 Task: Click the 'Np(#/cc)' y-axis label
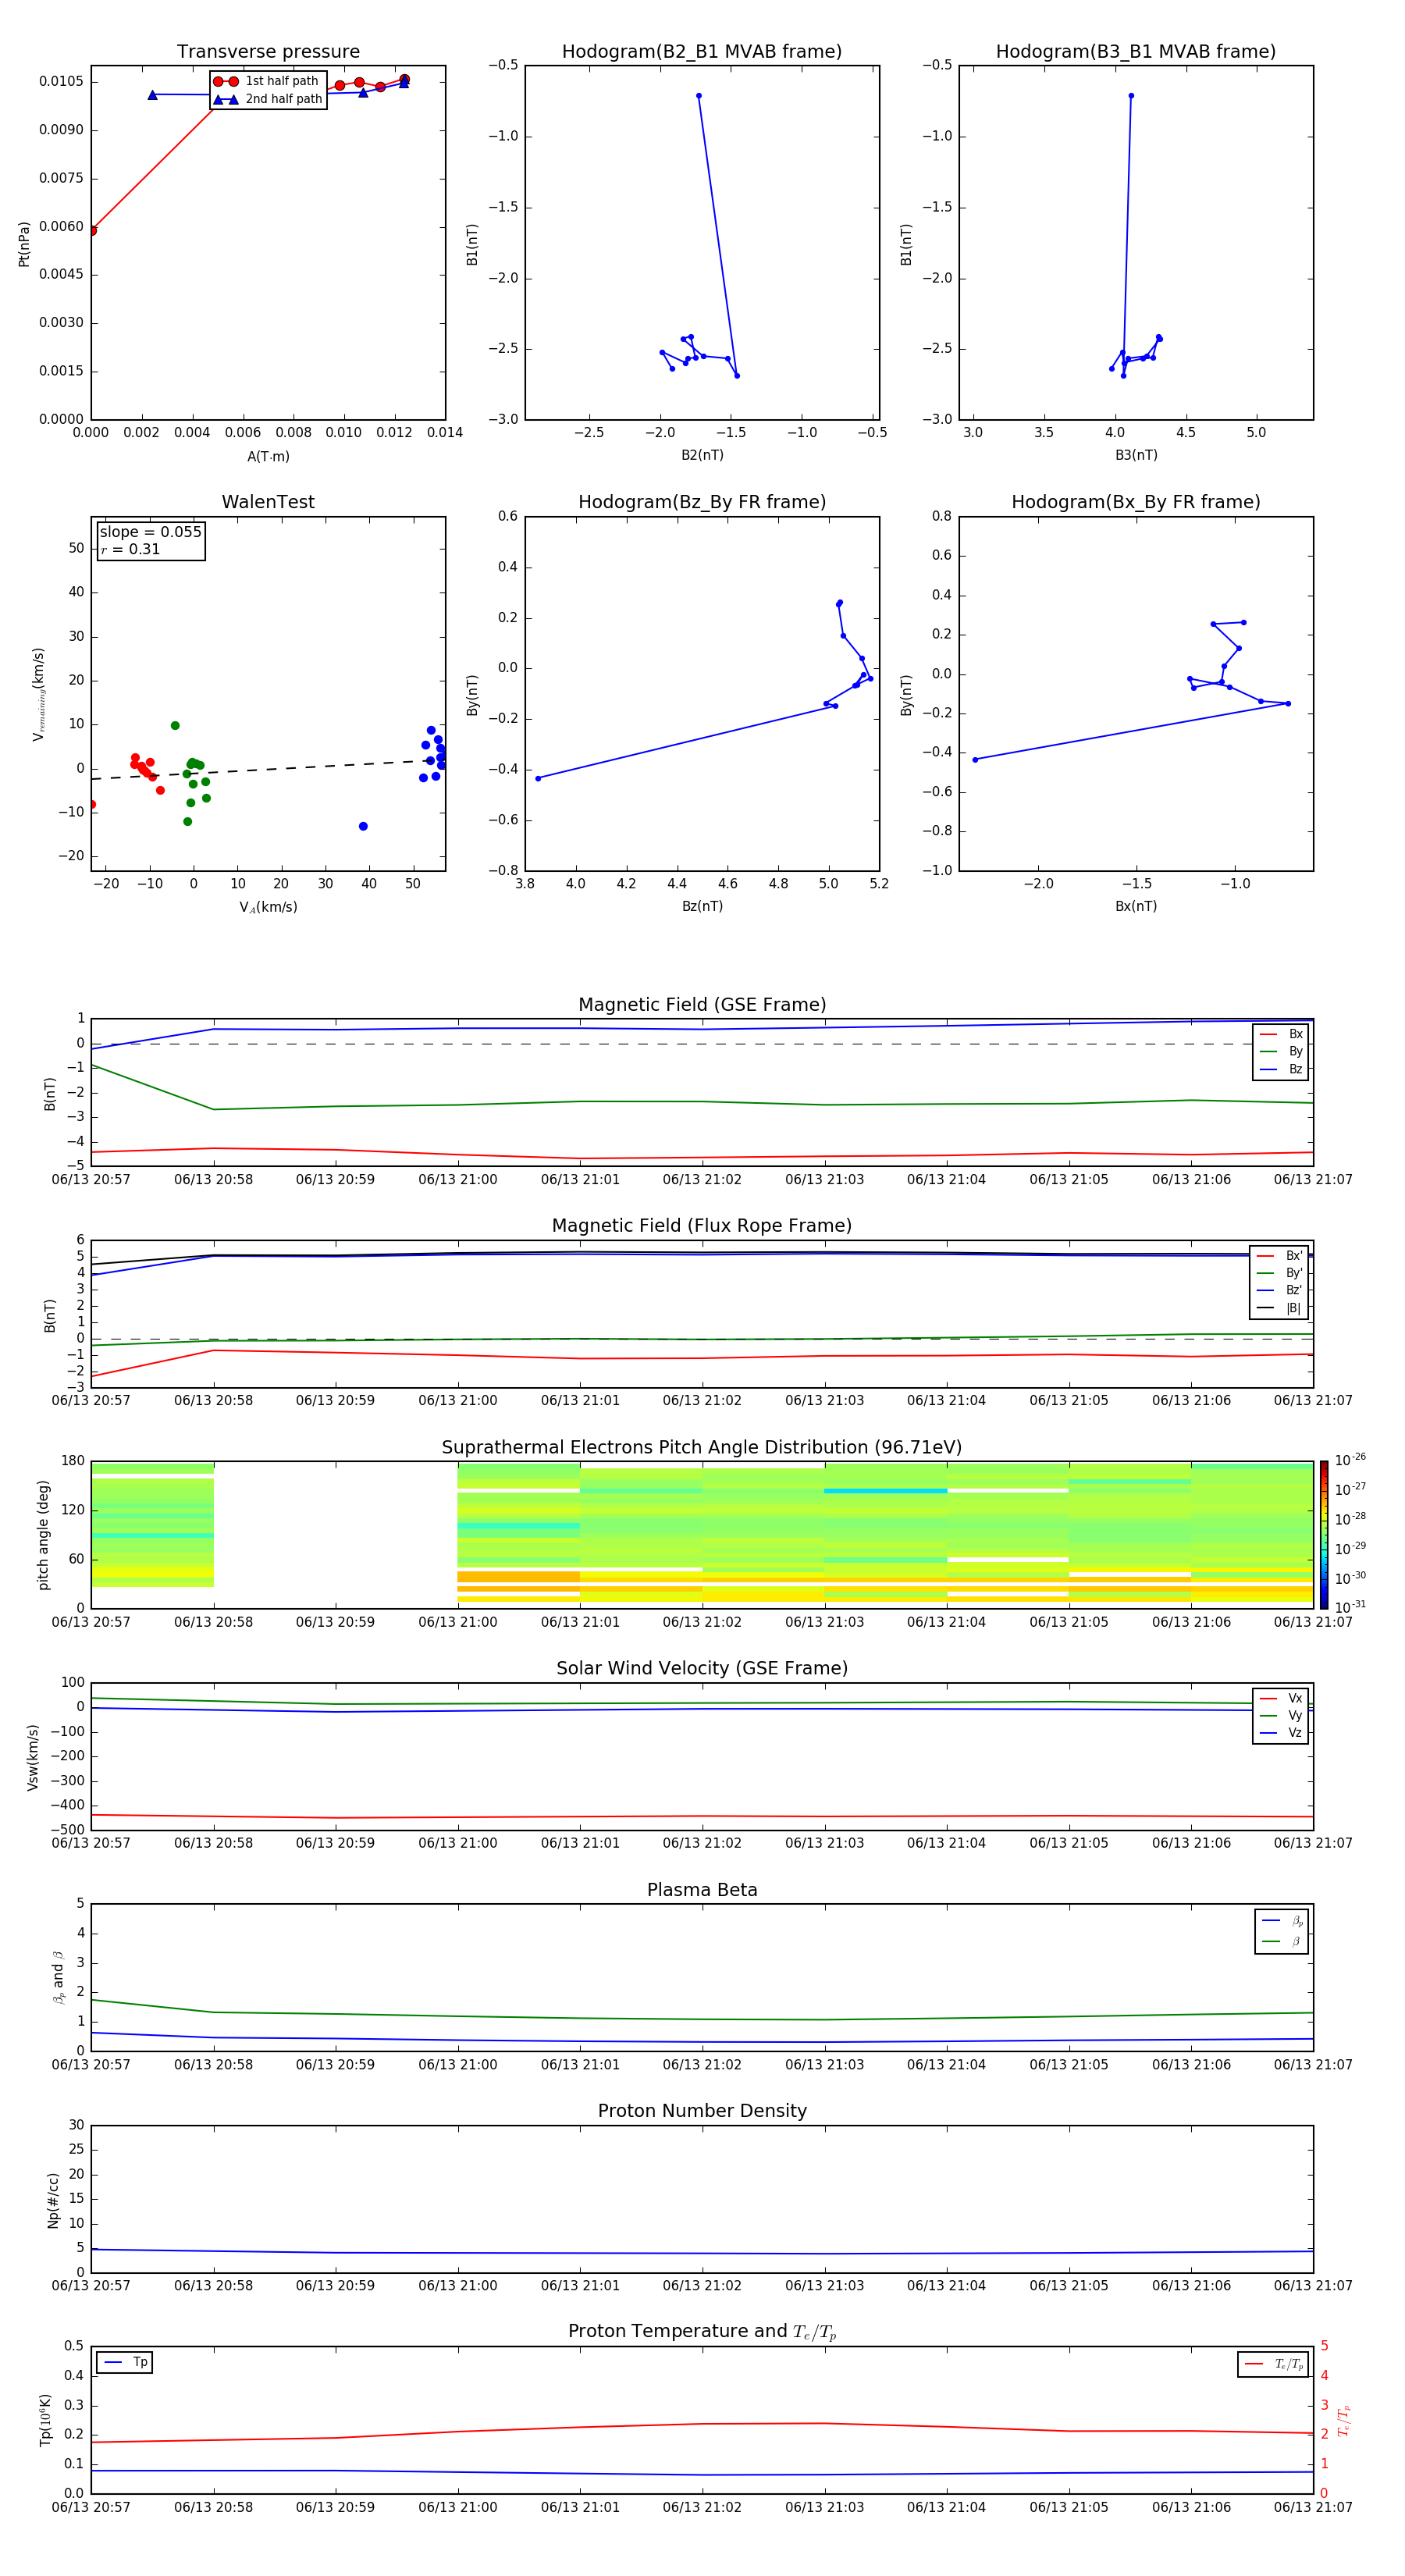pos(53,2200)
